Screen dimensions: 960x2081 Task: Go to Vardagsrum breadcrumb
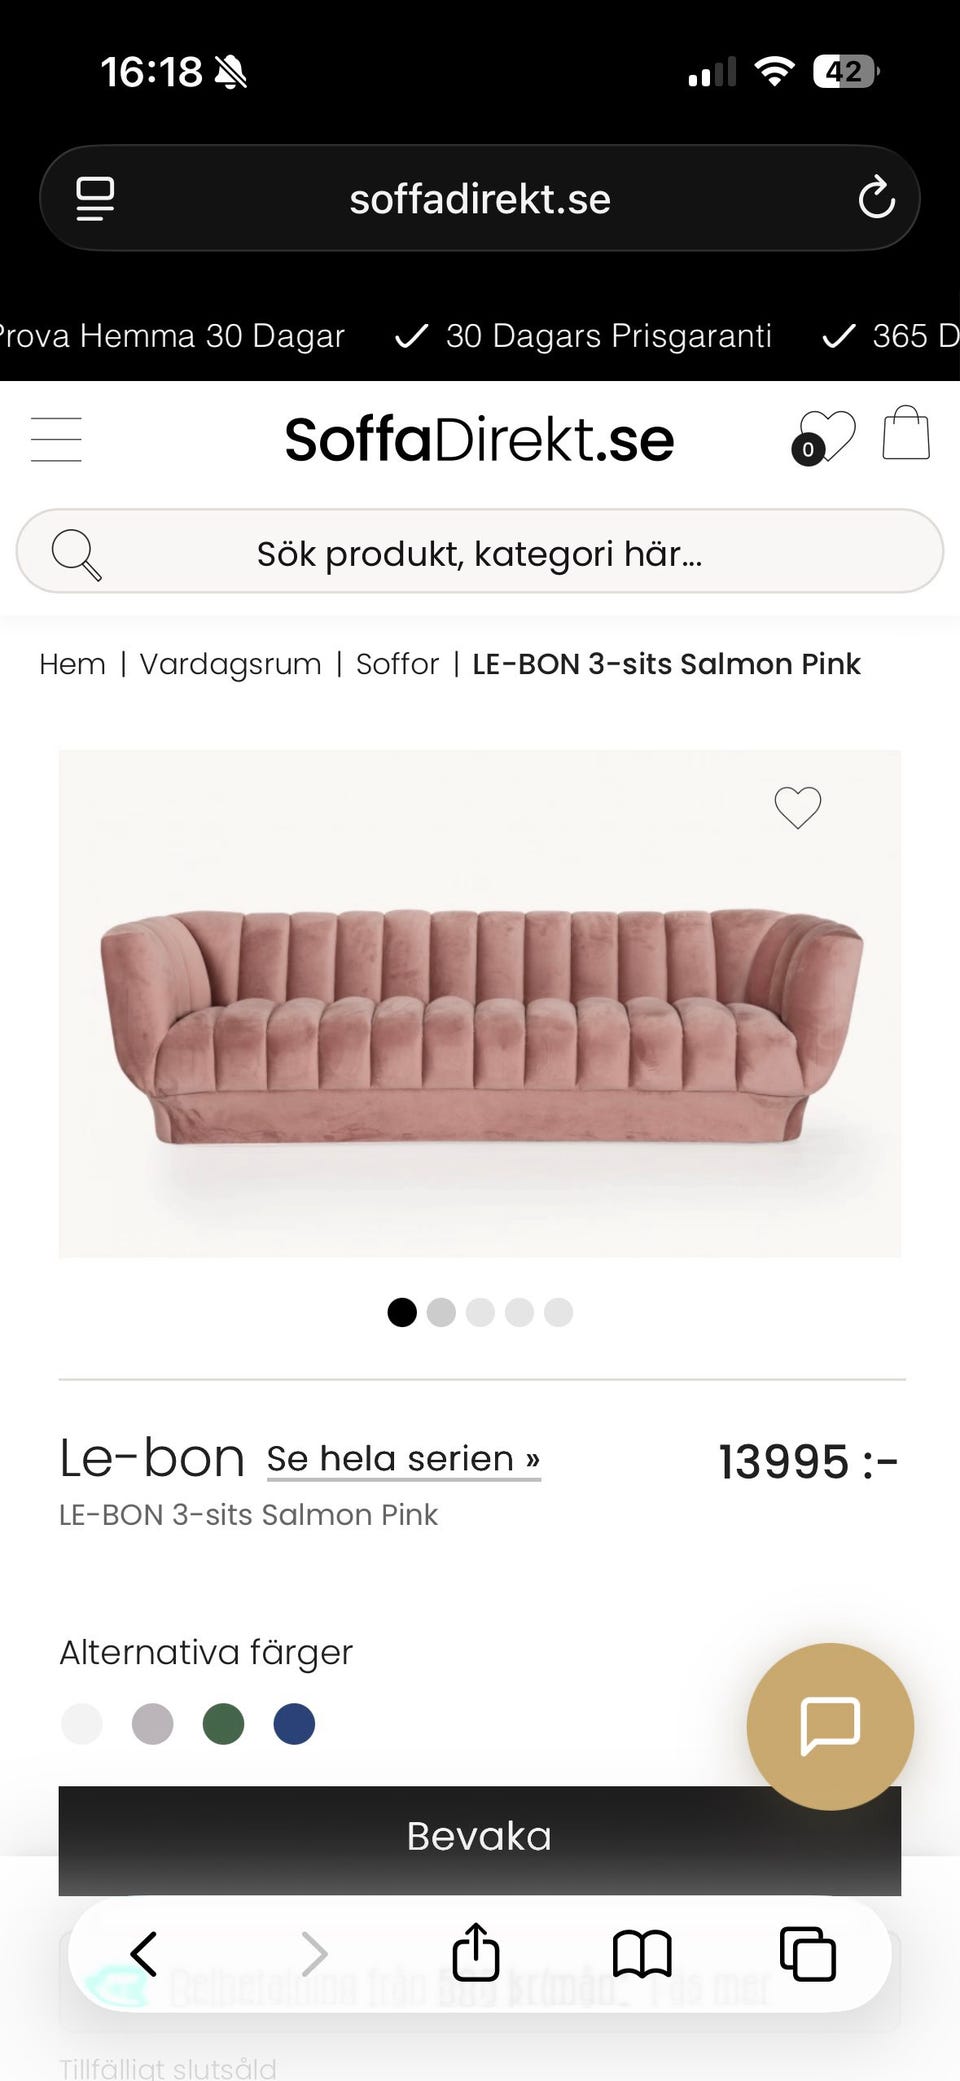[230, 664]
